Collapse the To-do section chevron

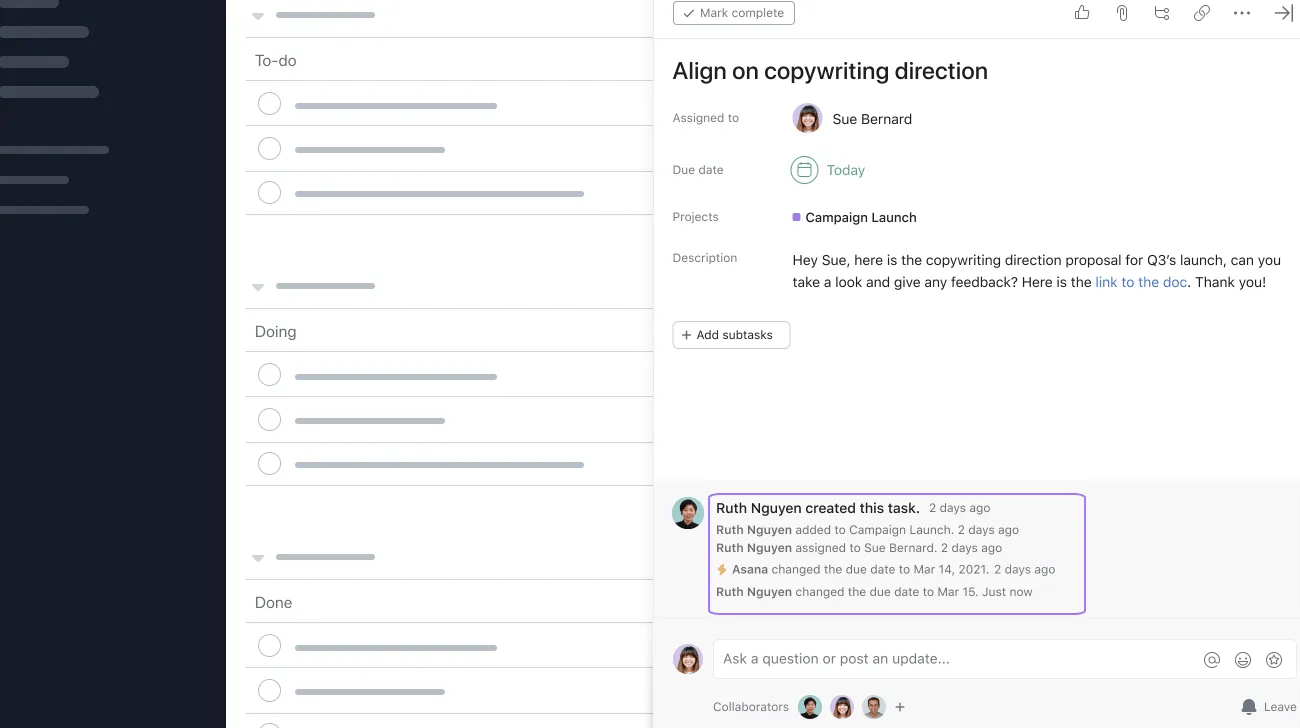pyautogui.click(x=257, y=16)
